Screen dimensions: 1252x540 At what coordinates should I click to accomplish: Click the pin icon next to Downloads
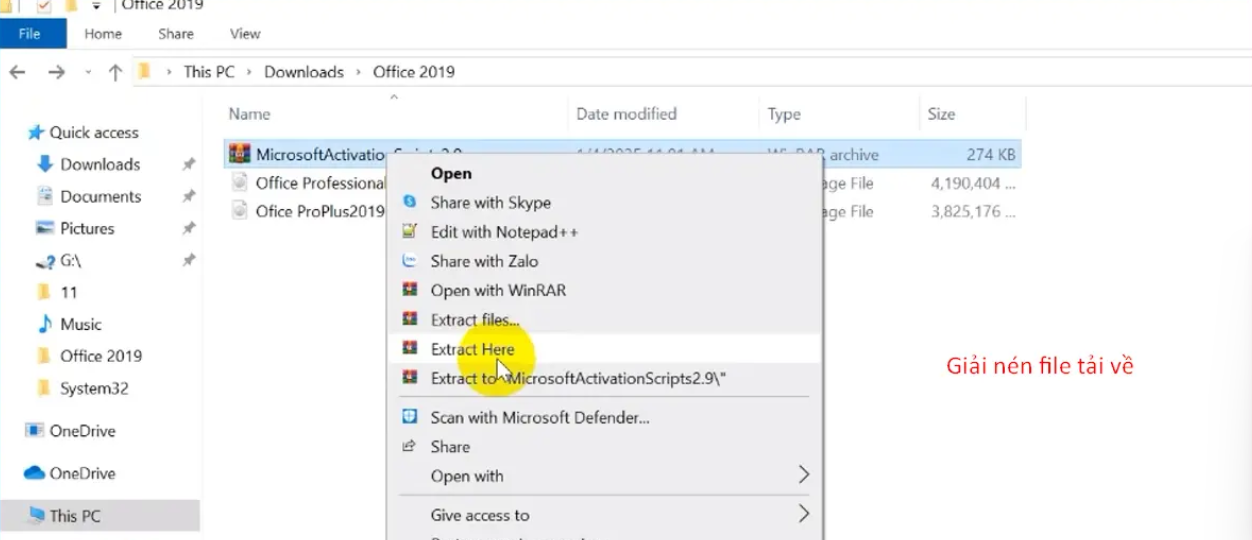(188, 165)
